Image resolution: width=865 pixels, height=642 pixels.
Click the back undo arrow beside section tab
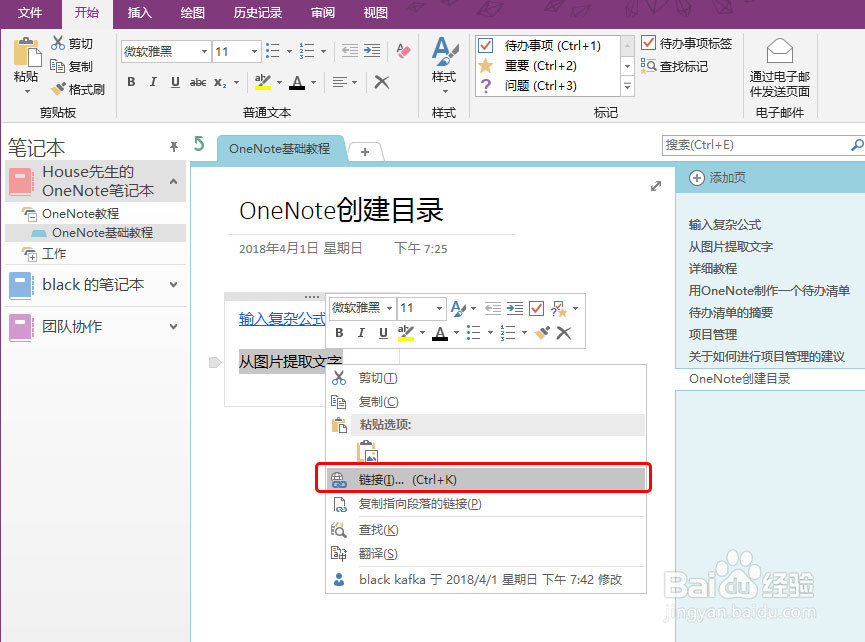pos(199,144)
